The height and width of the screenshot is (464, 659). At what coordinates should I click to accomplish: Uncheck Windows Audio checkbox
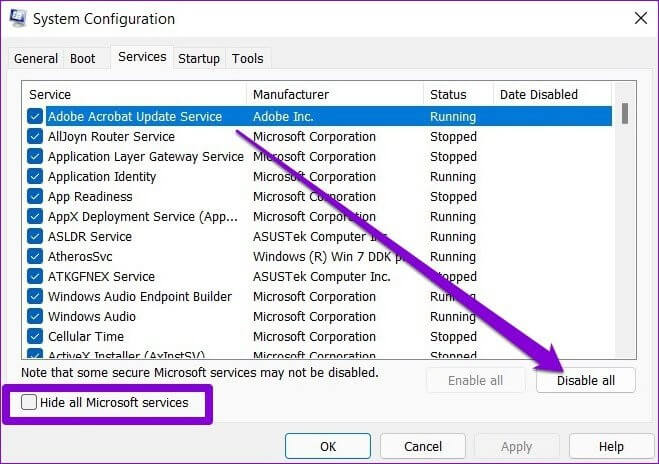click(35, 316)
